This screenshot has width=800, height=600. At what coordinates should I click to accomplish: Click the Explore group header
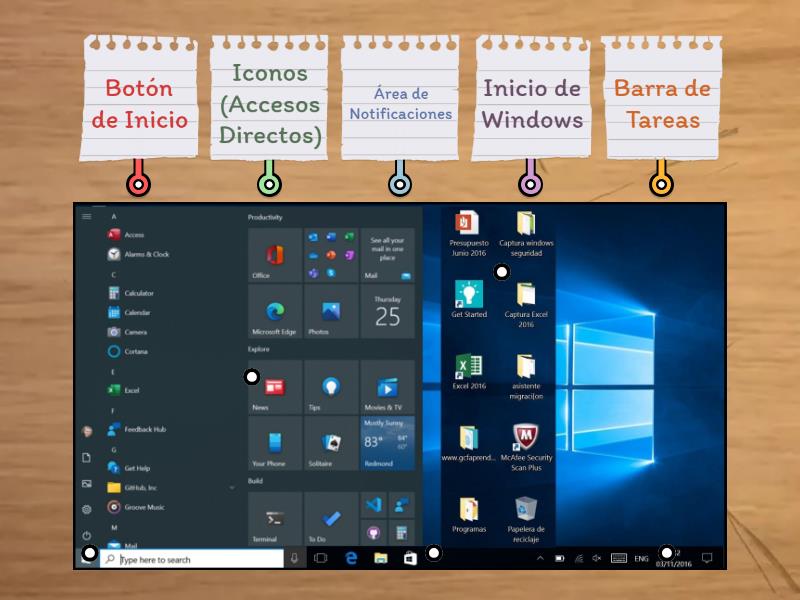click(x=258, y=349)
